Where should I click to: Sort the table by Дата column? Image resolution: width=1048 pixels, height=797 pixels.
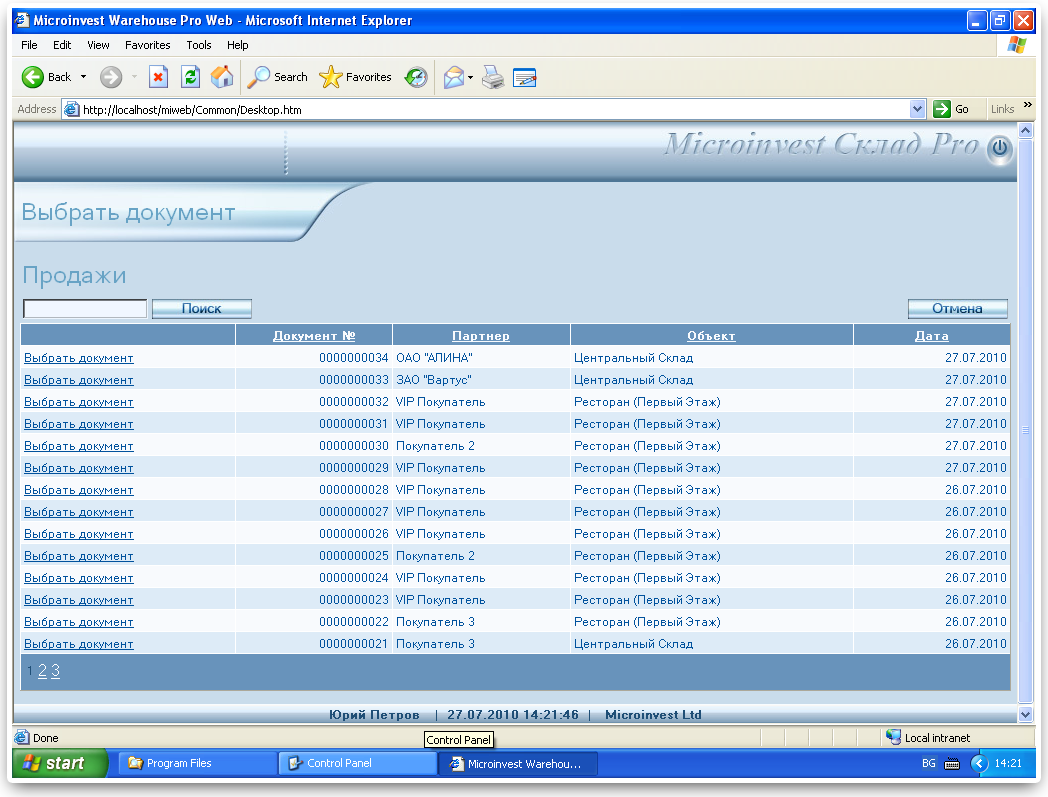point(931,336)
